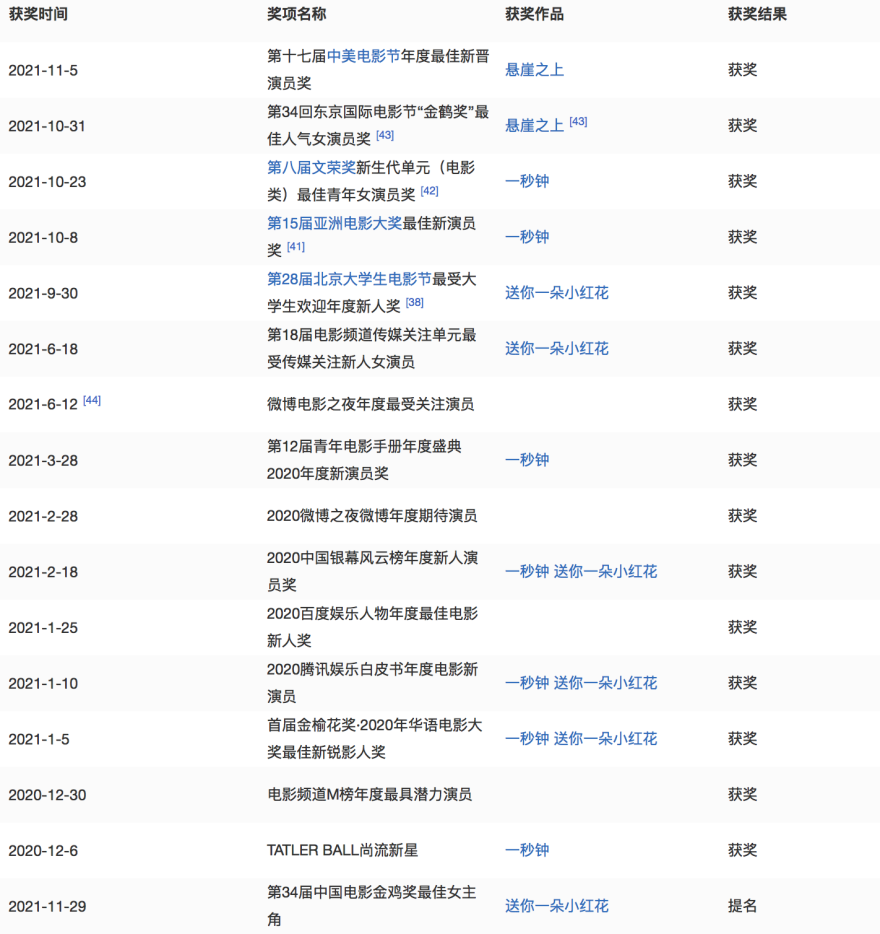Select the date 2021-10-31
Screen dimensions: 880x934
point(47,126)
